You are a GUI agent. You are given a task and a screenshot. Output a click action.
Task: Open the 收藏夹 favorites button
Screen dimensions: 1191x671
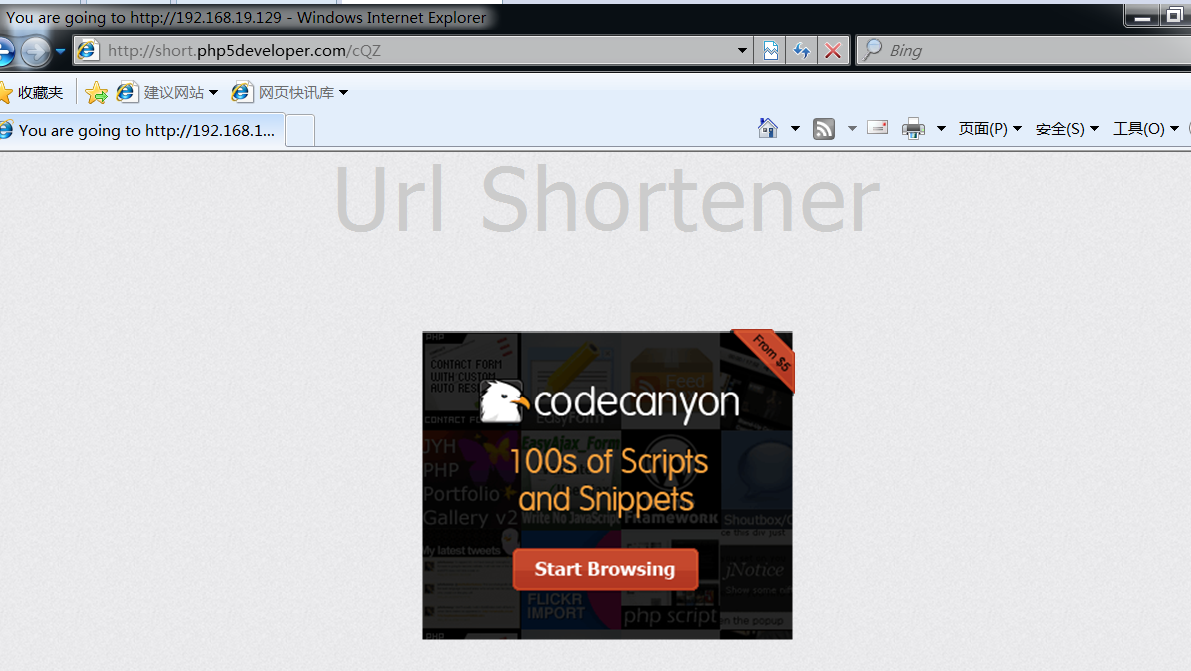pos(33,93)
